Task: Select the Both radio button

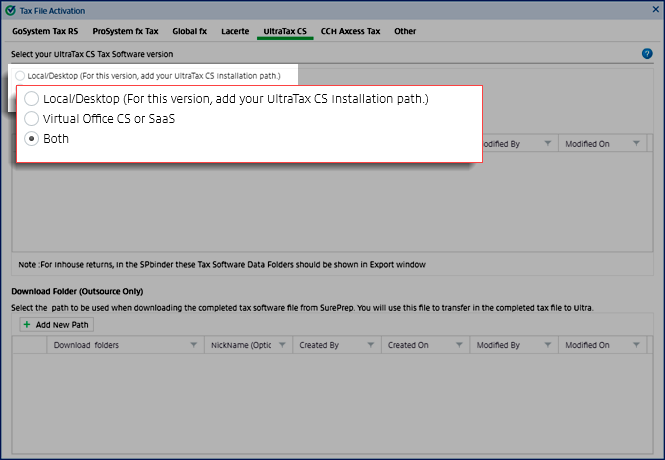Action: tap(32, 139)
